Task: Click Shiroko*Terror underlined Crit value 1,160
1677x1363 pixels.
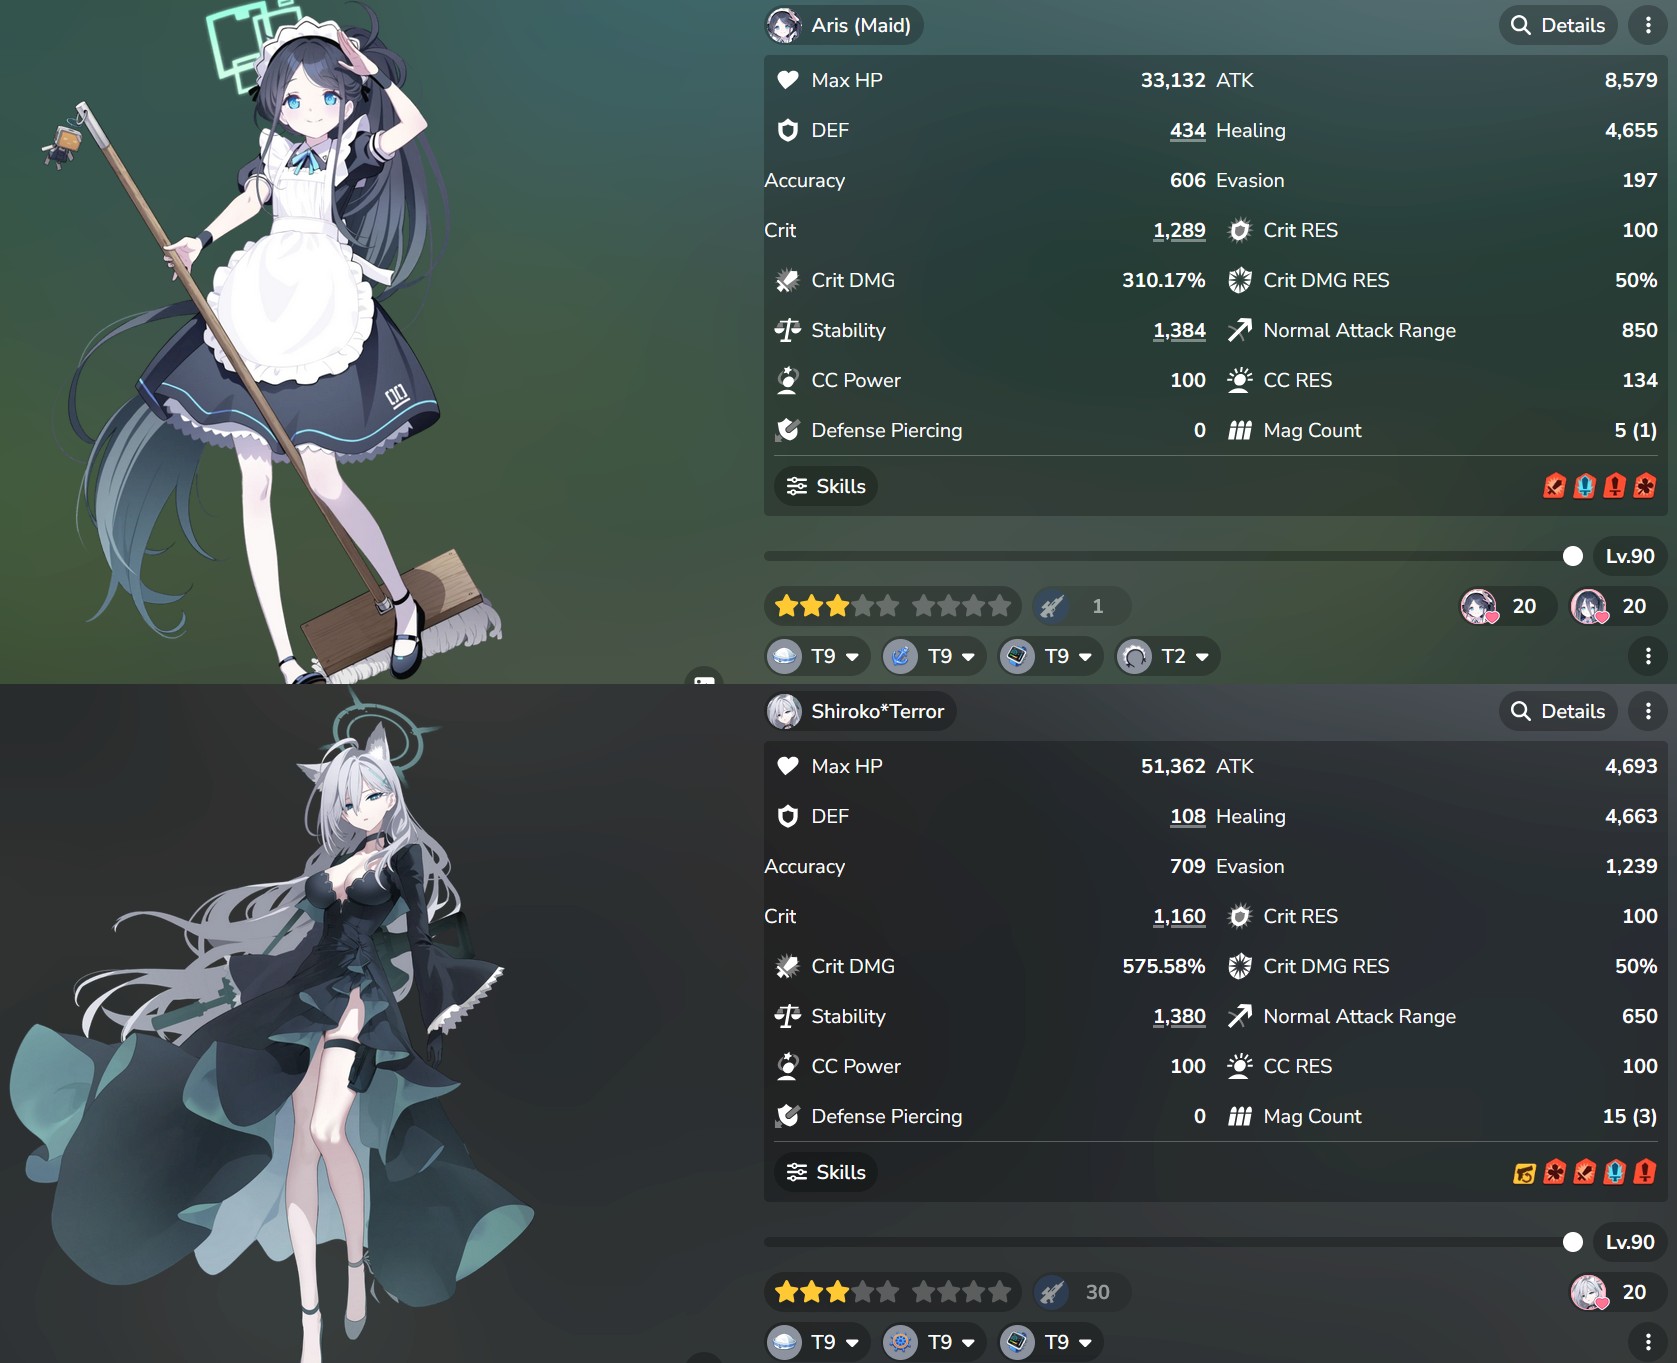Action: pyautogui.click(x=1179, y=916)
